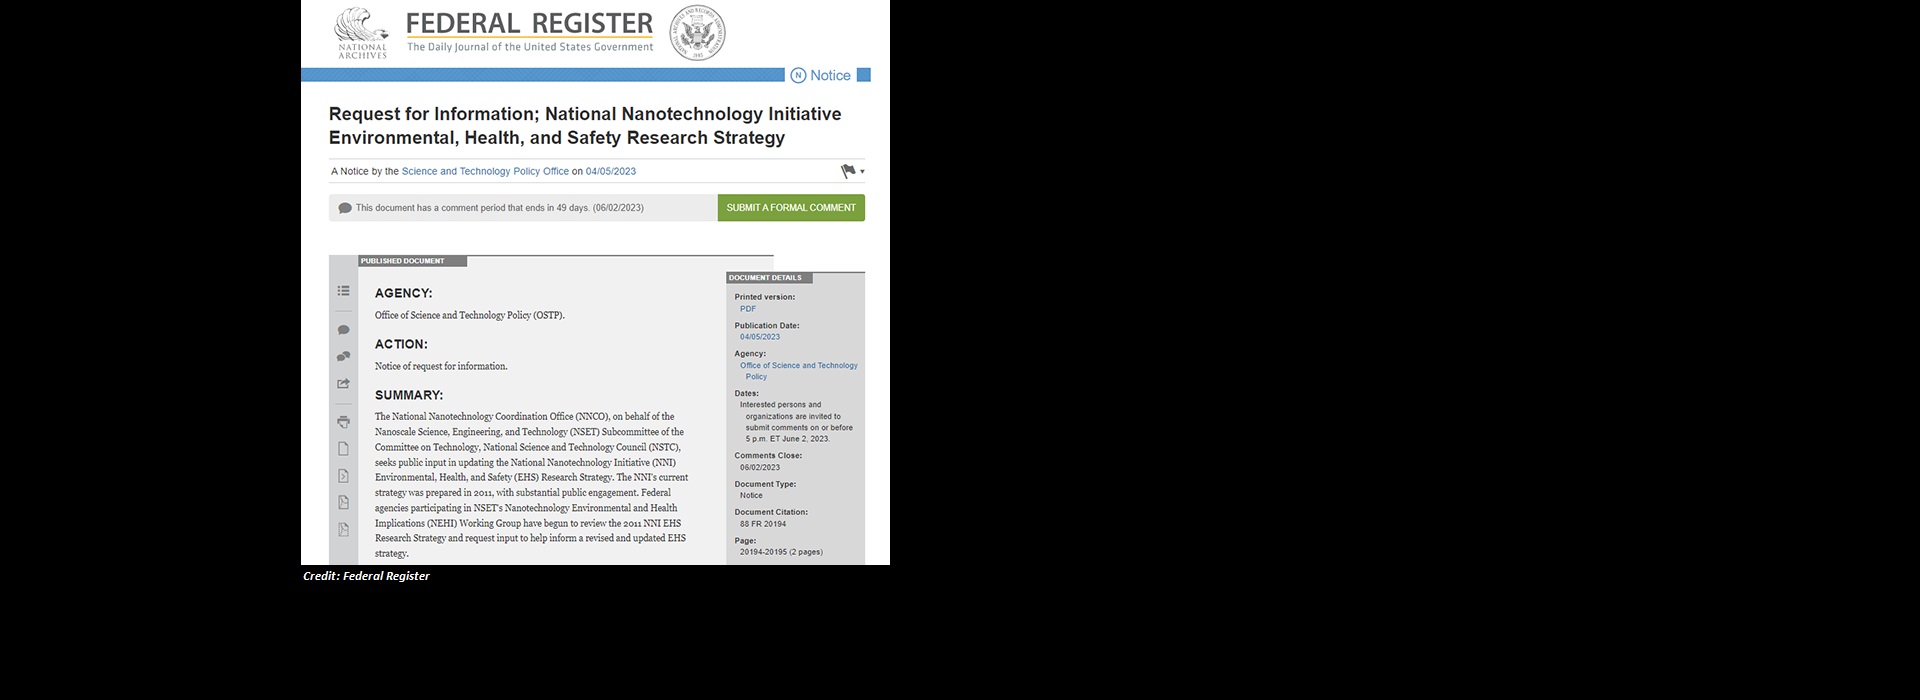Open the public comments double-bubble icon
This screenshot has height=700, width=1920.
343,356
